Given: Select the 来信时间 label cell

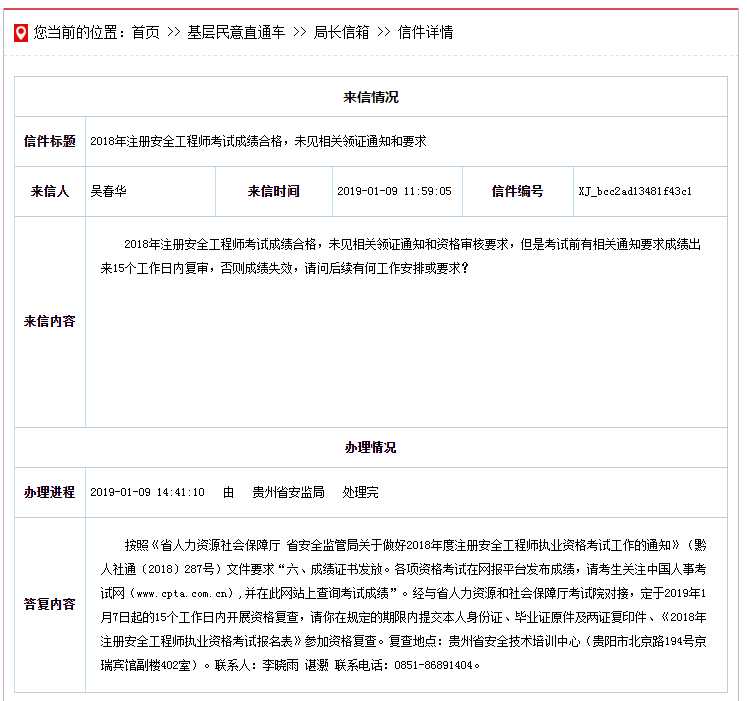Looking at the screenshot, I should point(274,191).
